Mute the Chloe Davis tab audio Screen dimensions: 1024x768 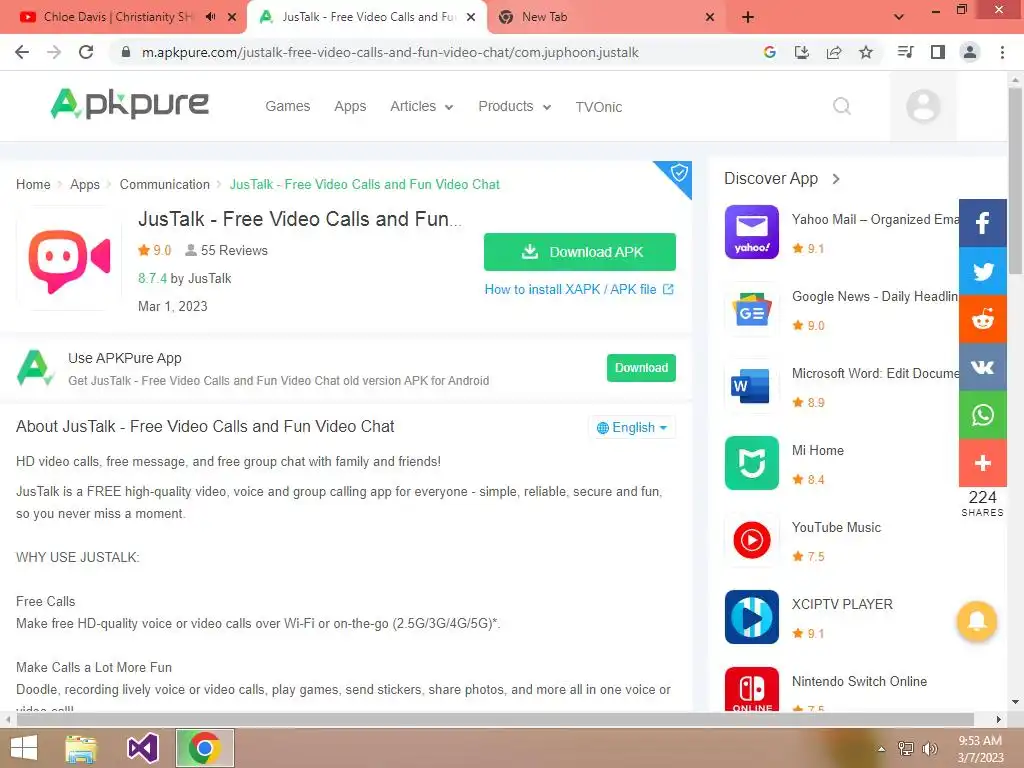pos(210,17)
